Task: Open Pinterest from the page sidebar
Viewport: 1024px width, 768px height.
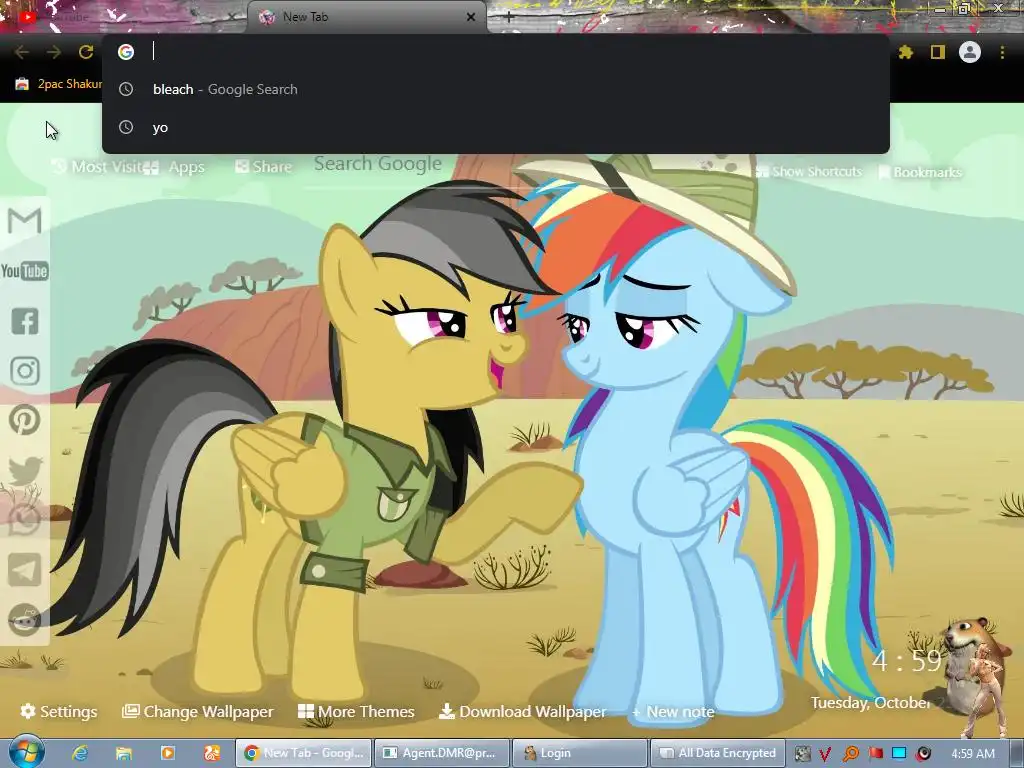Action: click(x=25, y=420)
